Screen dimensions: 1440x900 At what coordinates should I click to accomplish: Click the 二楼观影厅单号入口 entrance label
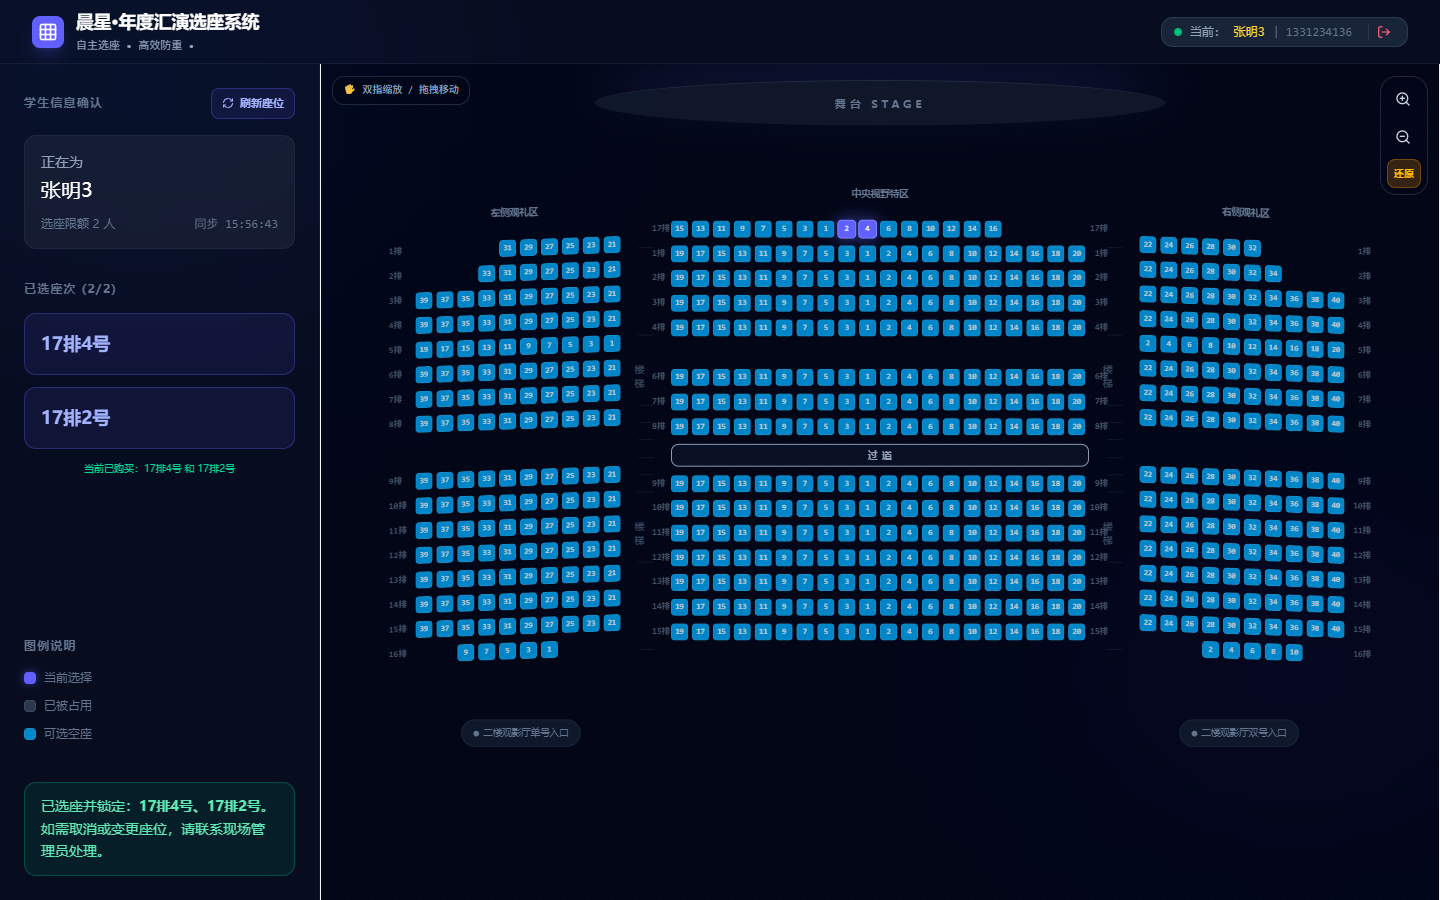coord(521,733)
